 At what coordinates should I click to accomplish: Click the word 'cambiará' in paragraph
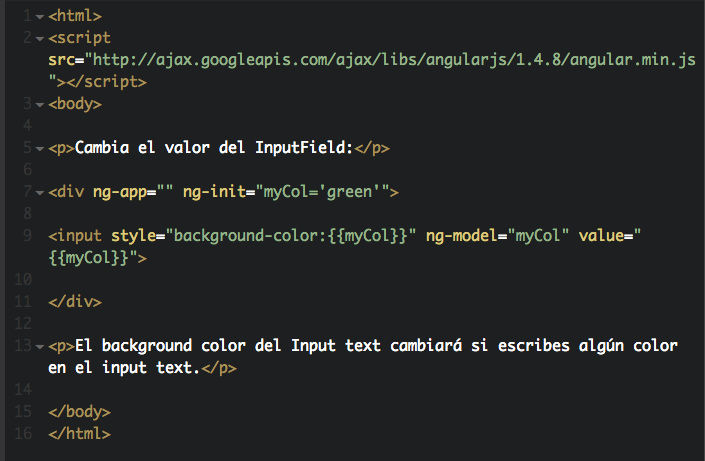coord(426,345)
